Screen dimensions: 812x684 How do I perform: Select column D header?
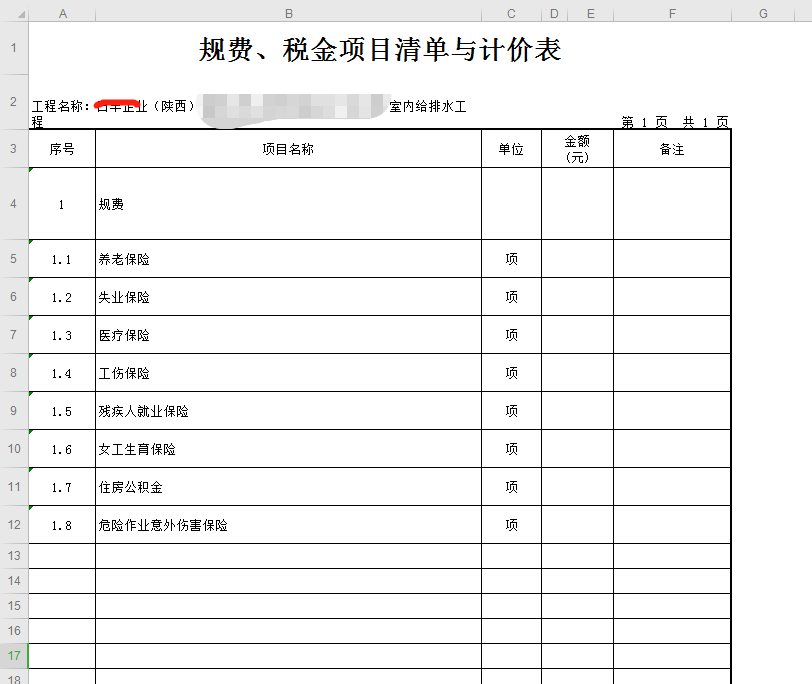(x=554, y=14)
